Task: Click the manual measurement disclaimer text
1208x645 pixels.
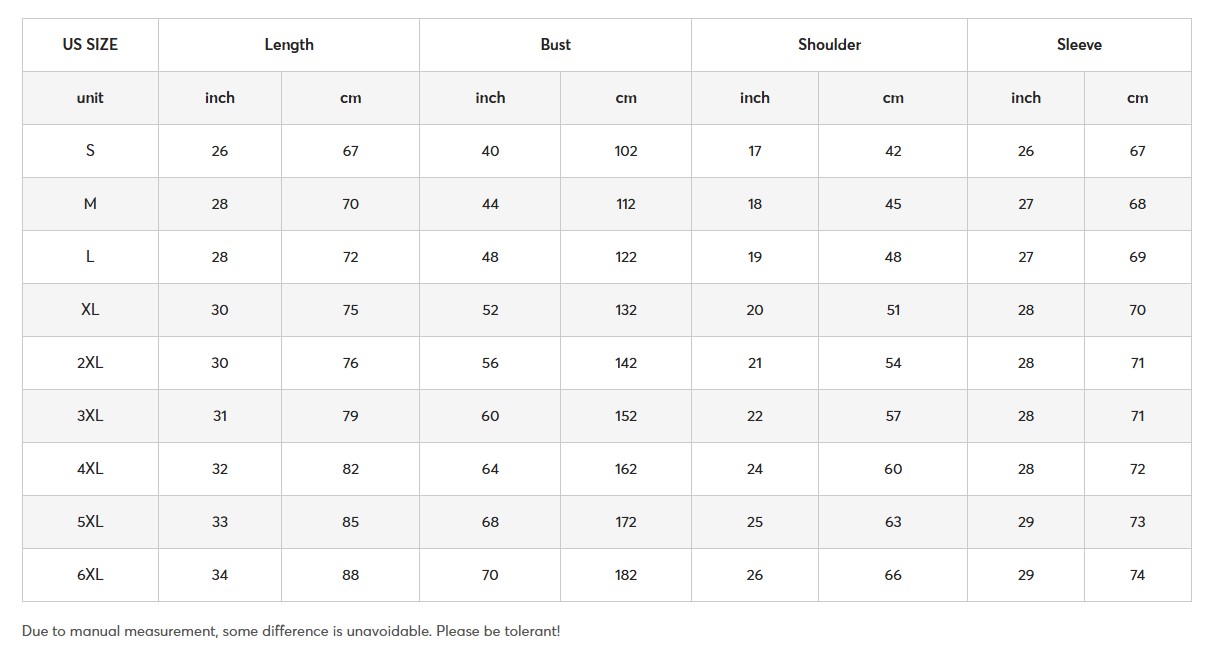Action: [291, 631]
